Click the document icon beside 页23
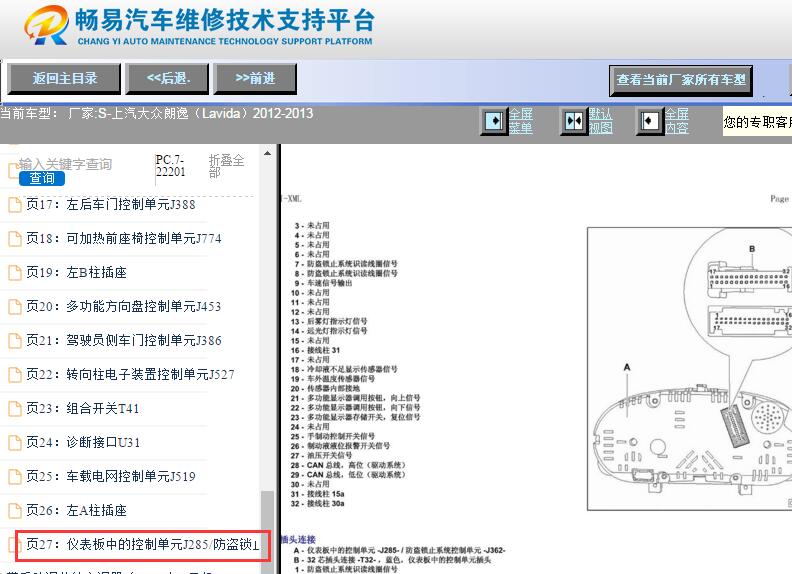This screenshot has height=574, width=792. pos(15,408)
